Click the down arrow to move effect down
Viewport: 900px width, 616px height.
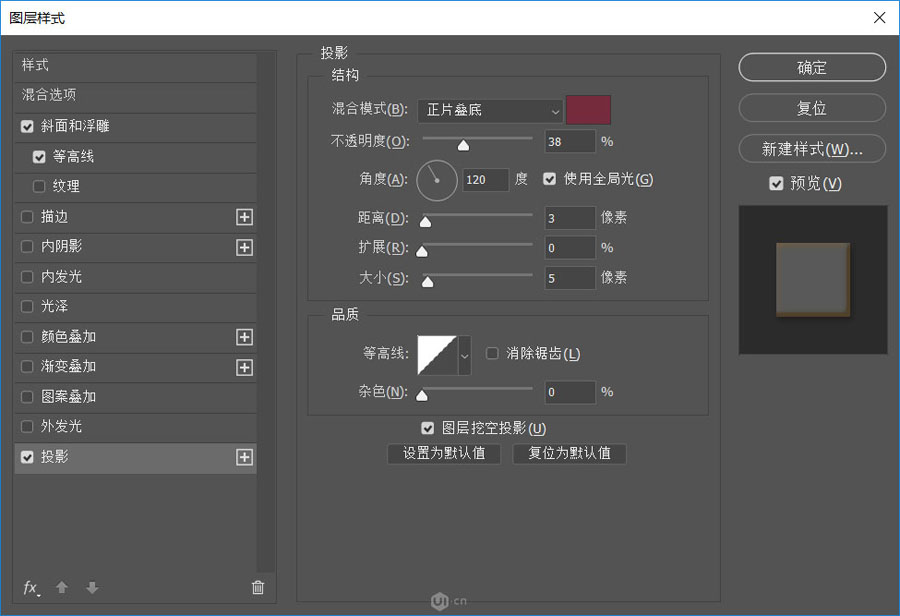(x=91, y=587)
